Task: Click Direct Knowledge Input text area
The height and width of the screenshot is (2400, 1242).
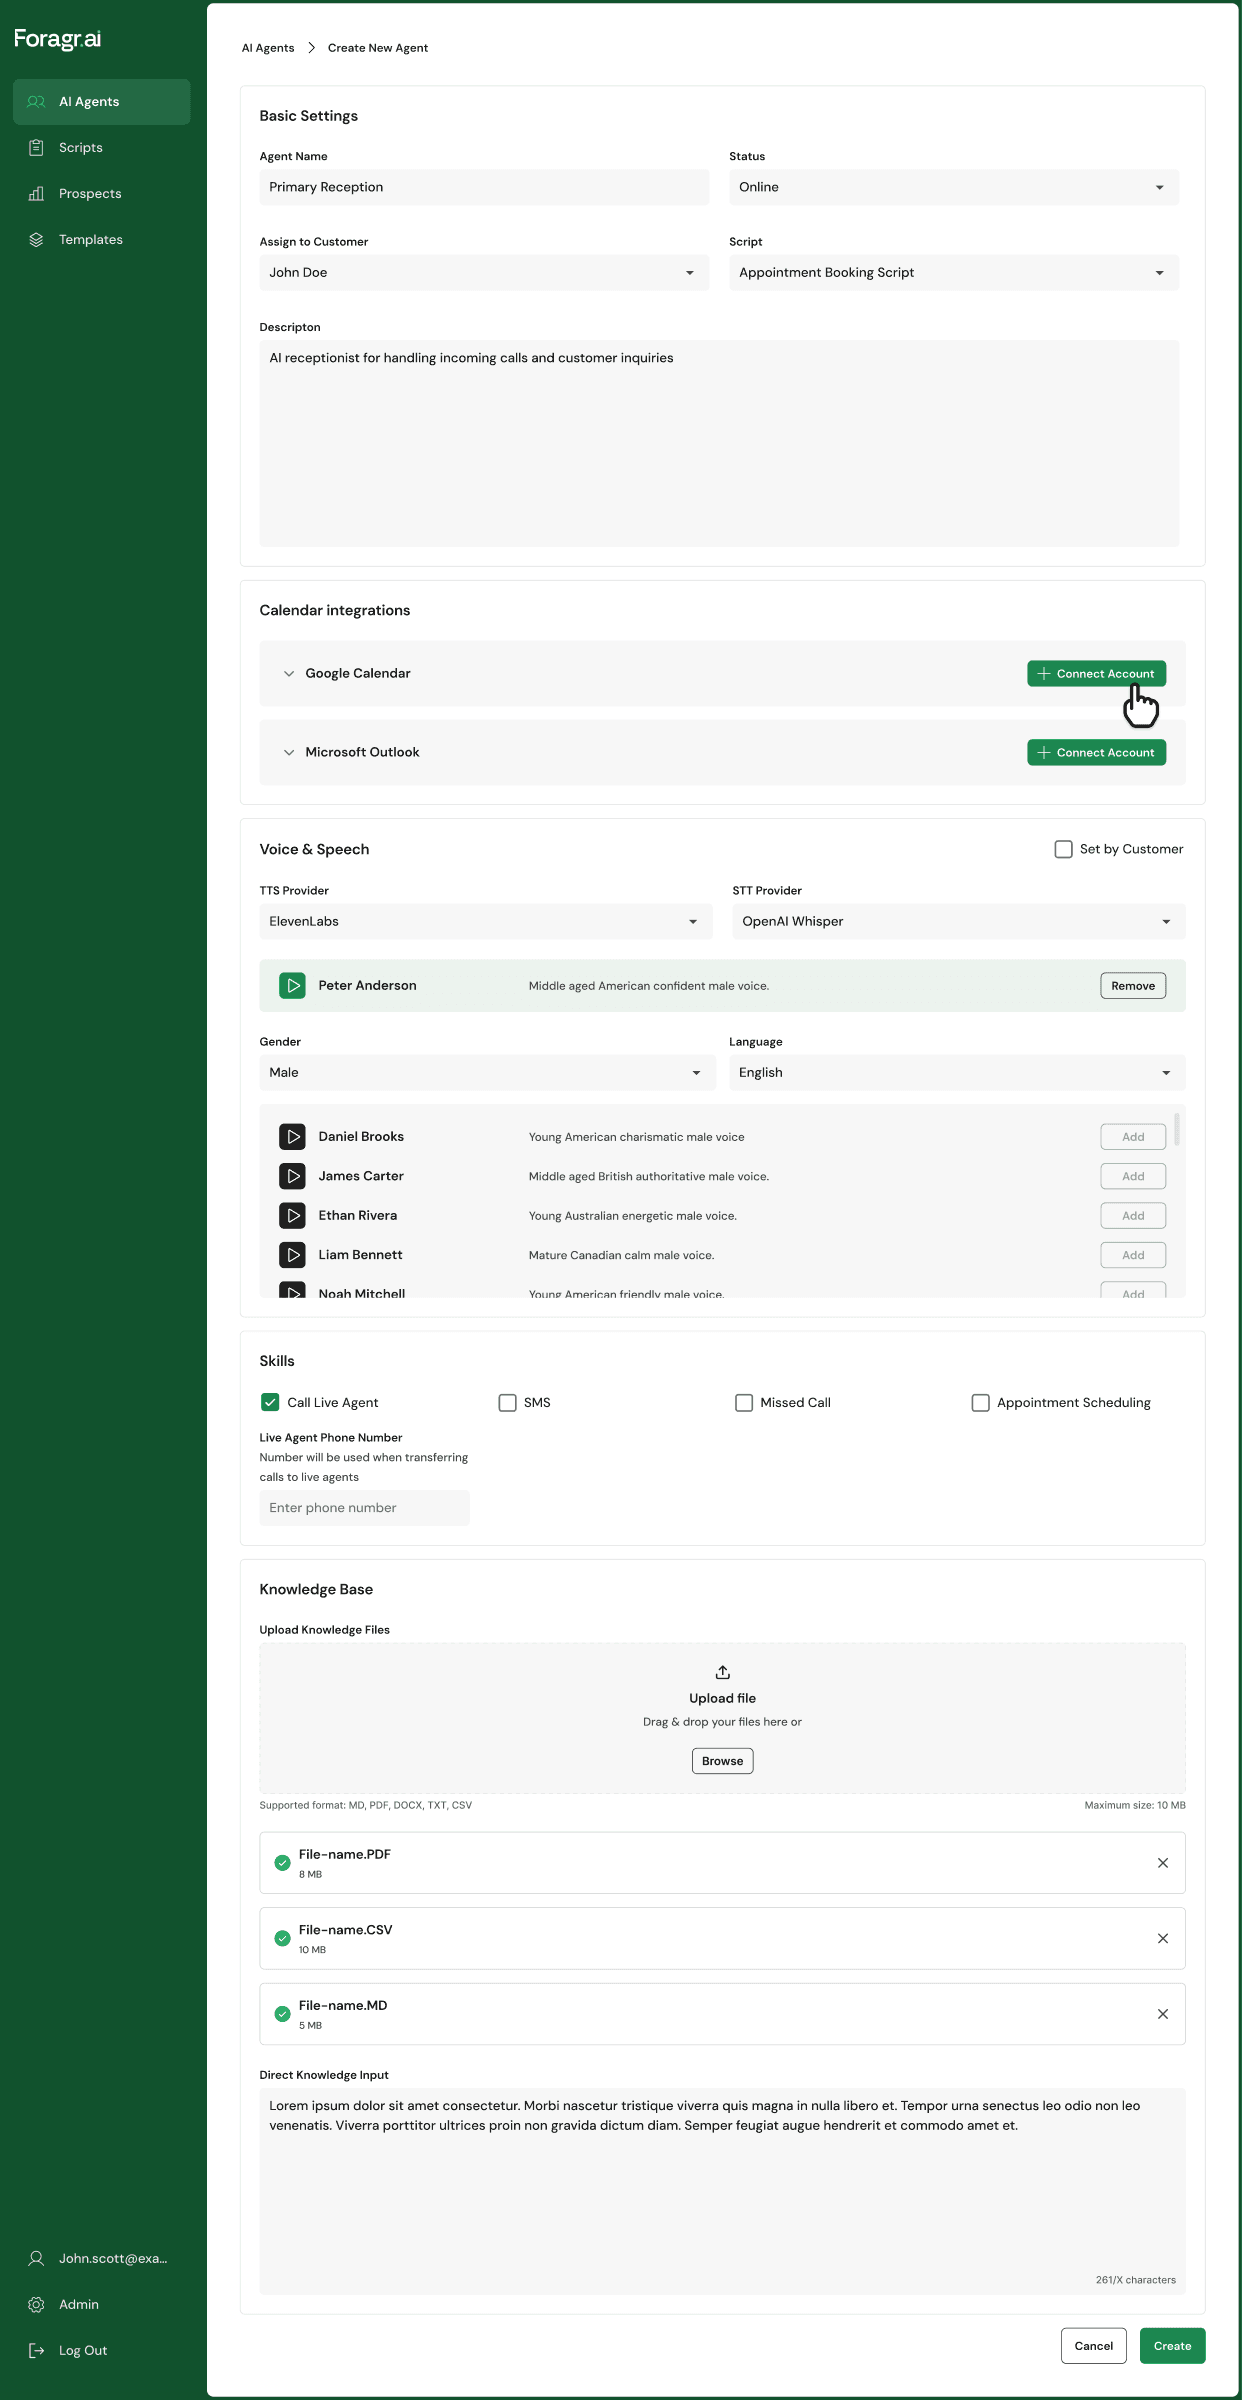Action: click(x=722, y=2191)
